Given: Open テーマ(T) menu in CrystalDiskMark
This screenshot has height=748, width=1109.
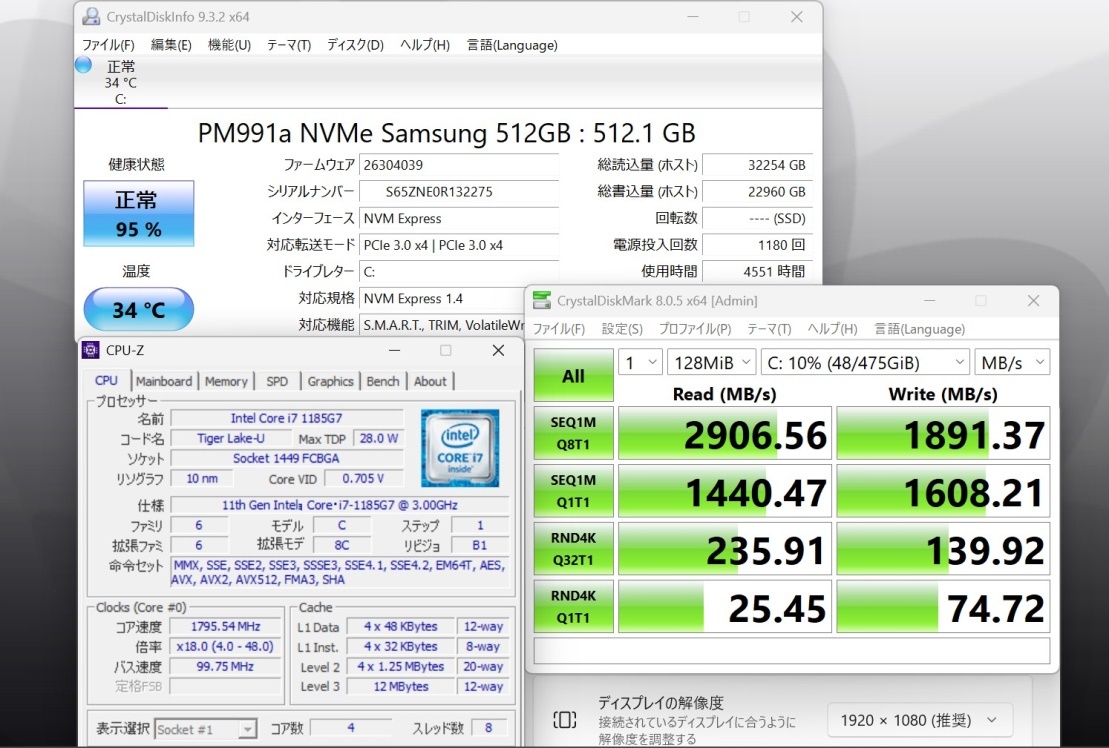Looking at the screenshot, I should (770, 329).
